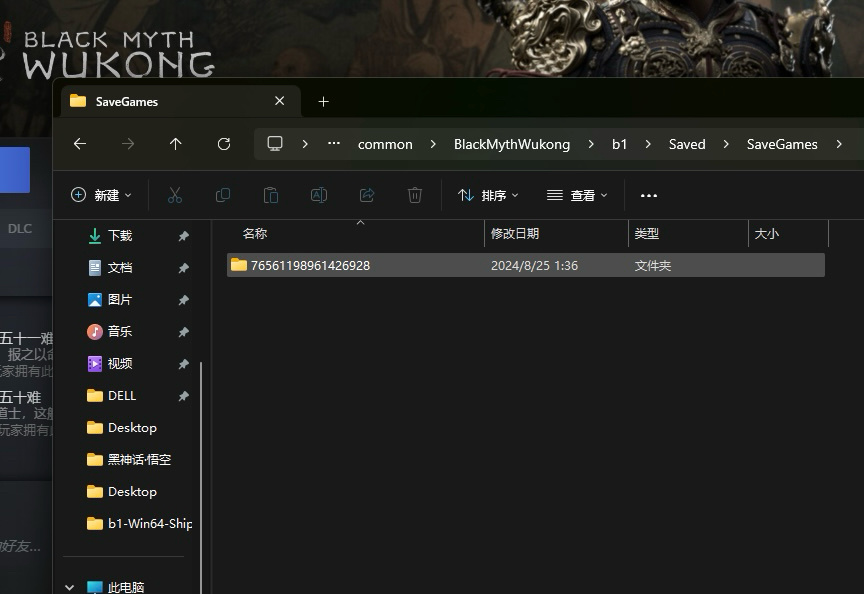Click the Delete trash icon
864x594 pixels.
click(414, 195)
